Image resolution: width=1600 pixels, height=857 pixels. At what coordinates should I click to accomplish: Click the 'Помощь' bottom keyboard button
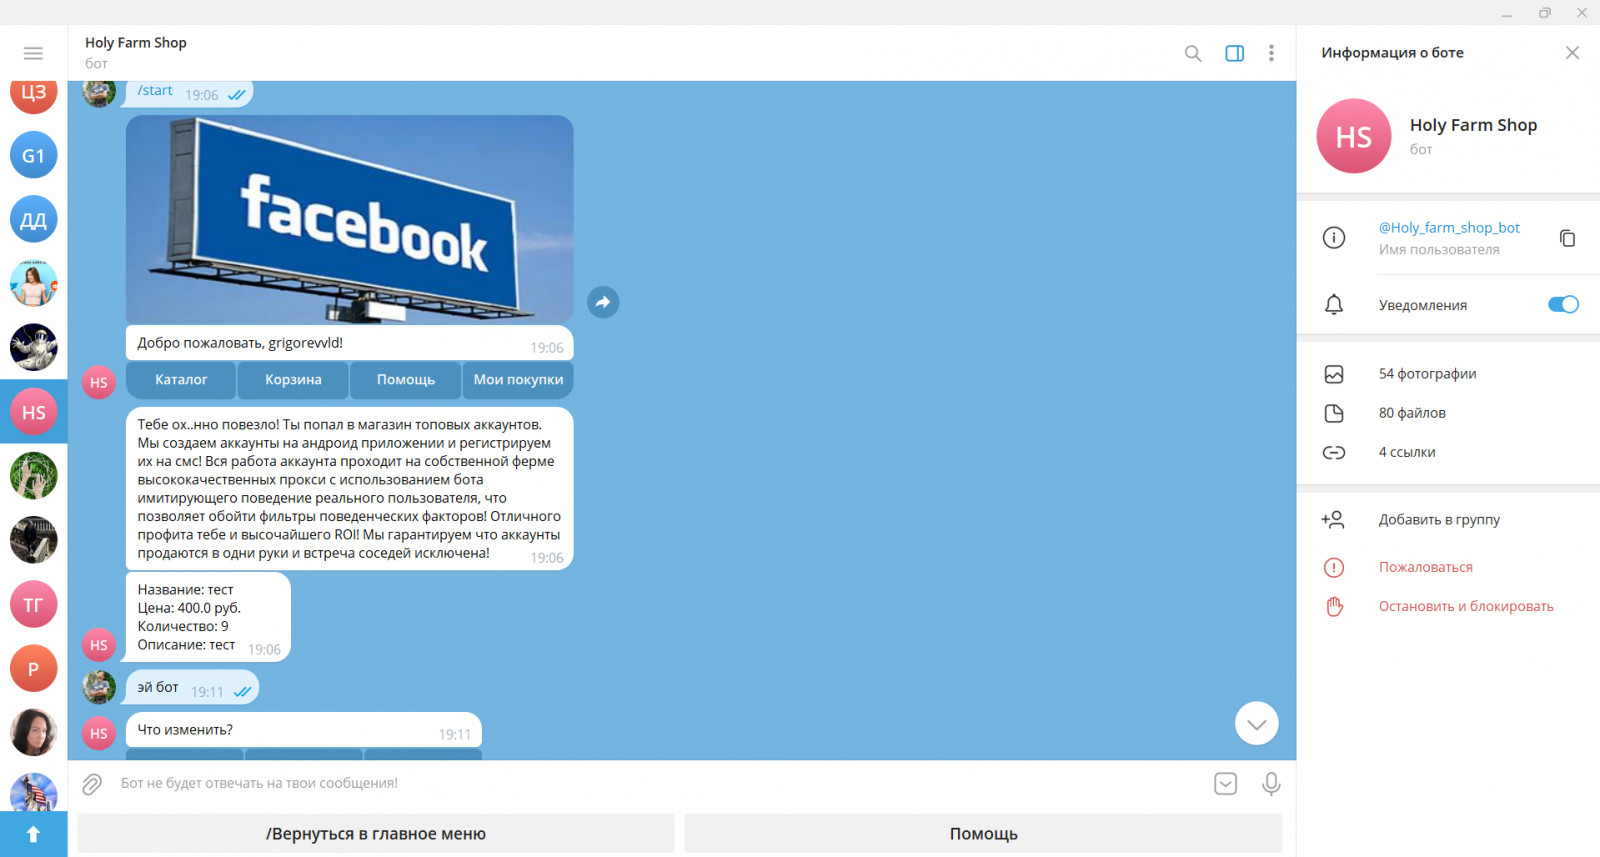click(x=983, y=834)
